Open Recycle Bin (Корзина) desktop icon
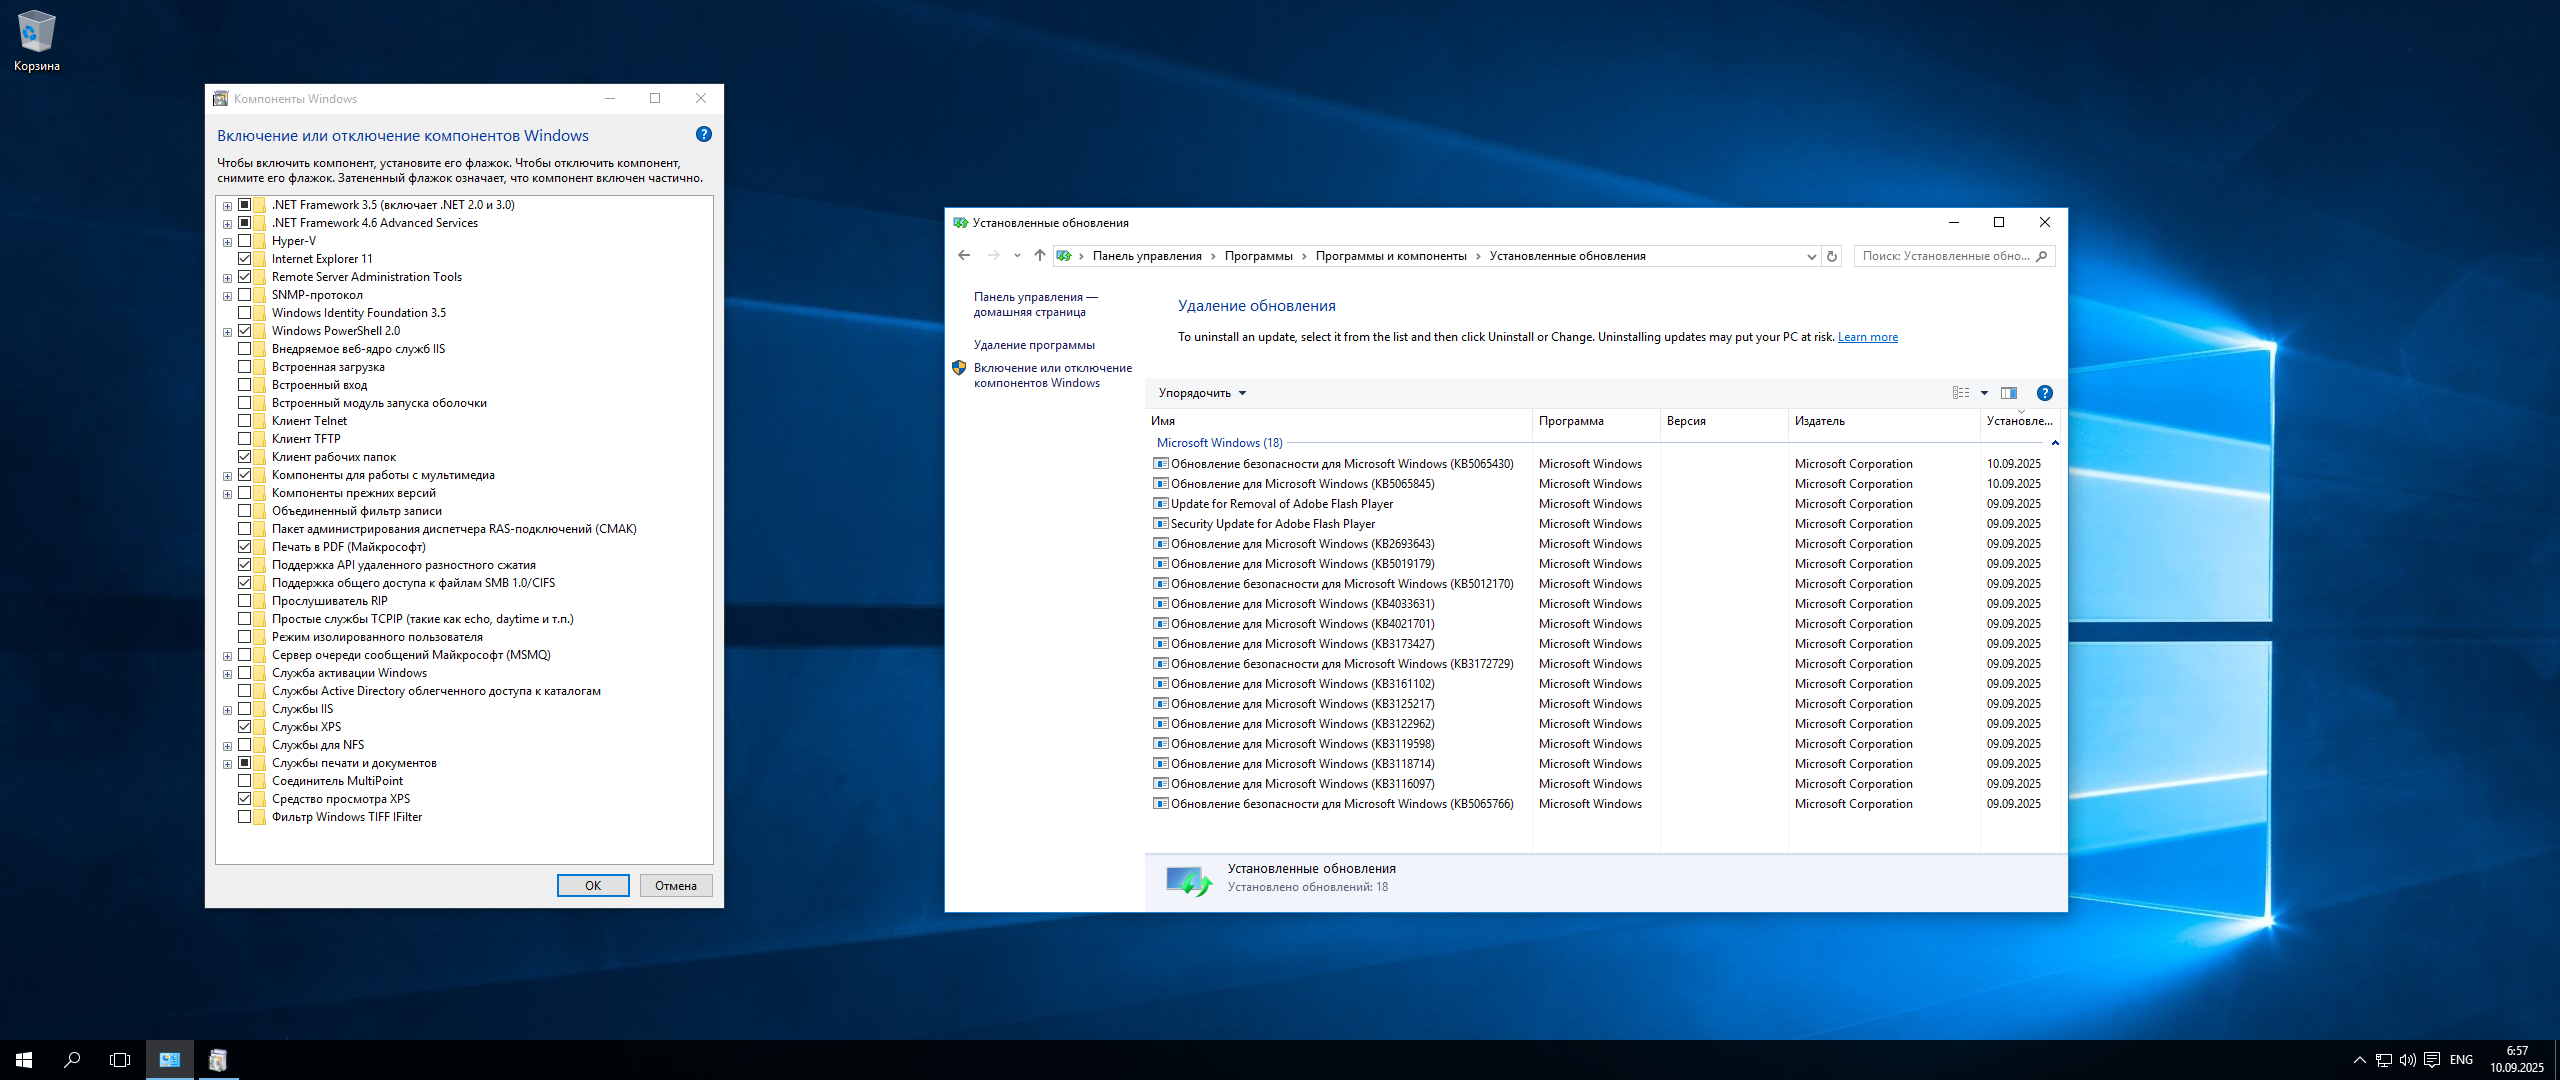 pyautogui.click(x=36, y=40)
